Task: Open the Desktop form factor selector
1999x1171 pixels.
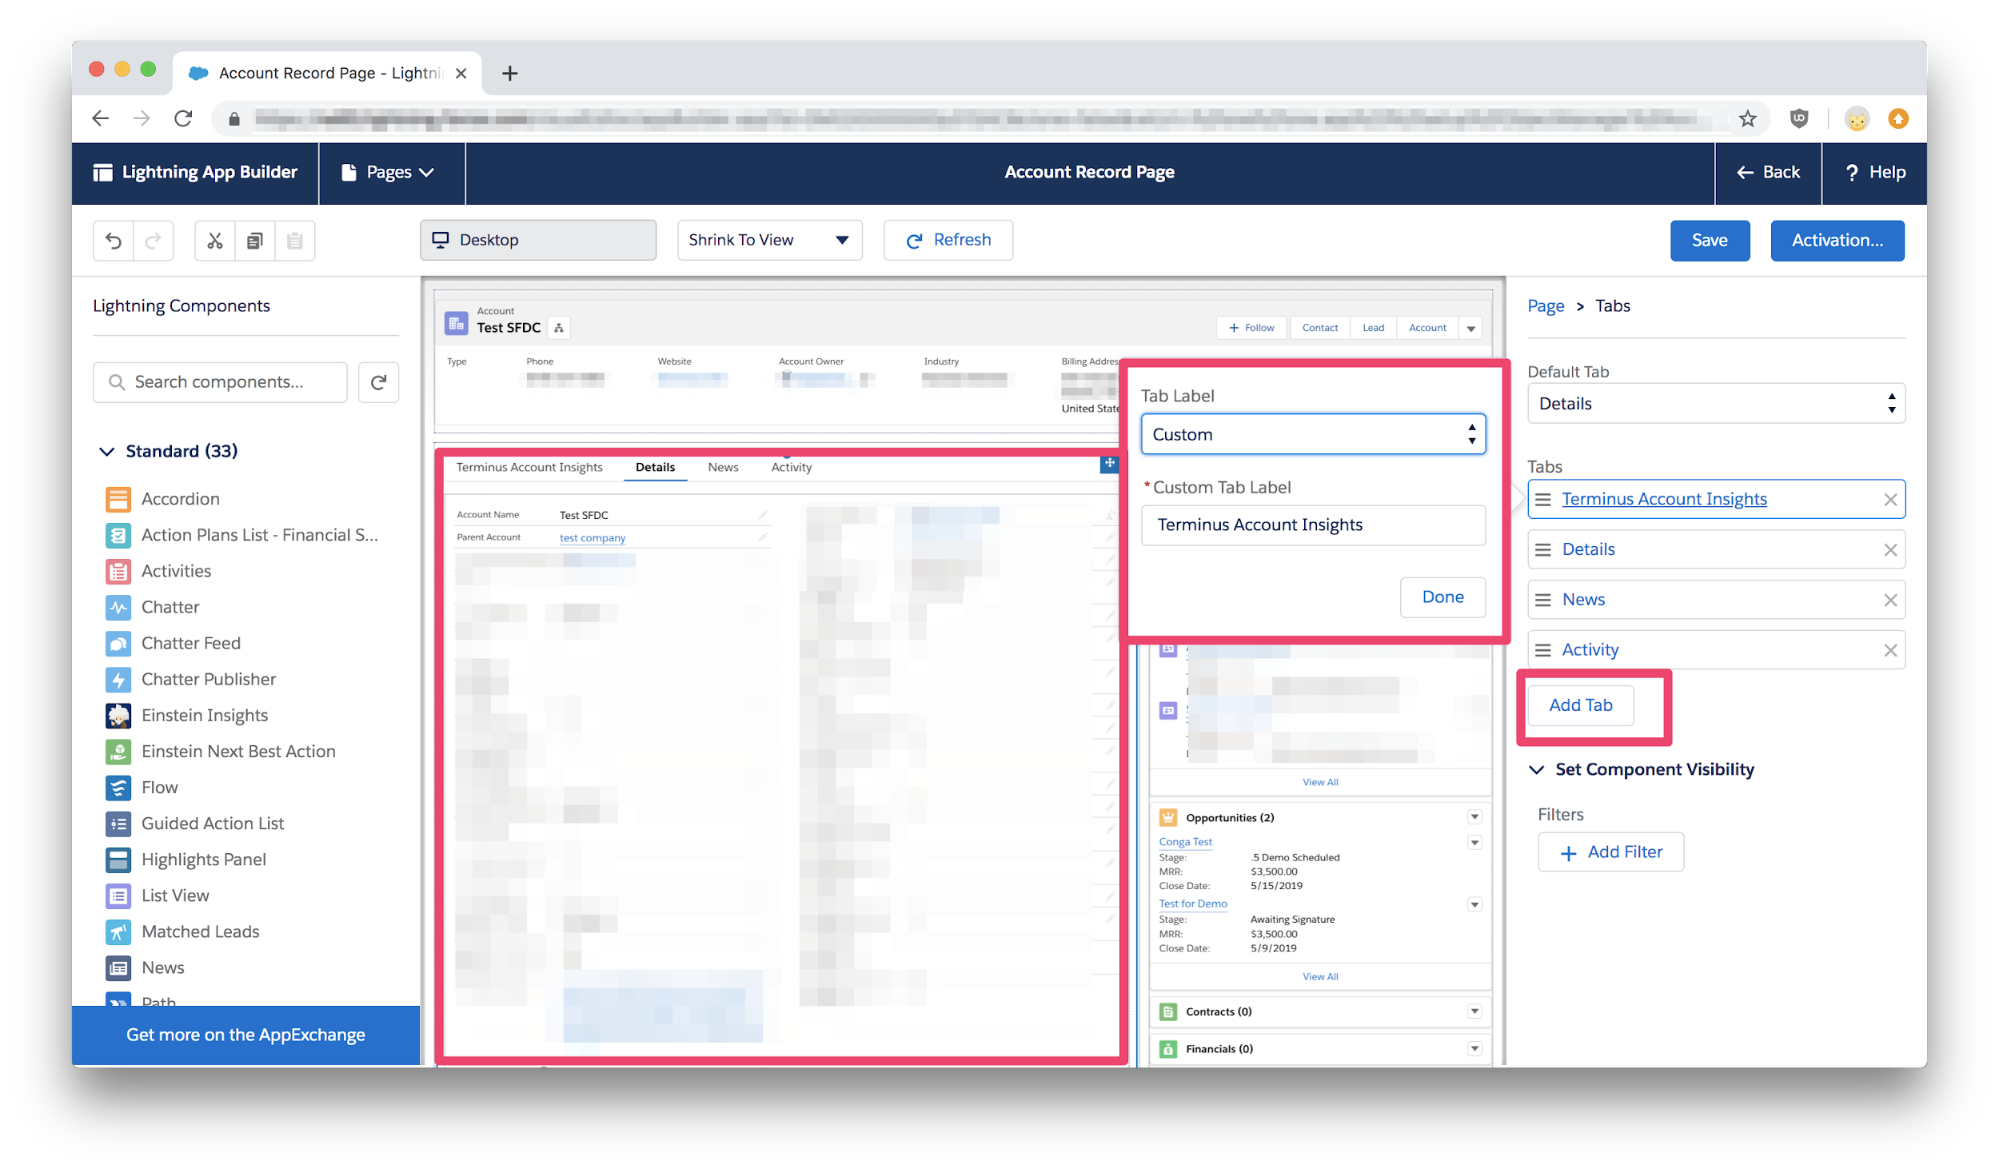Action: coord(538,240)
